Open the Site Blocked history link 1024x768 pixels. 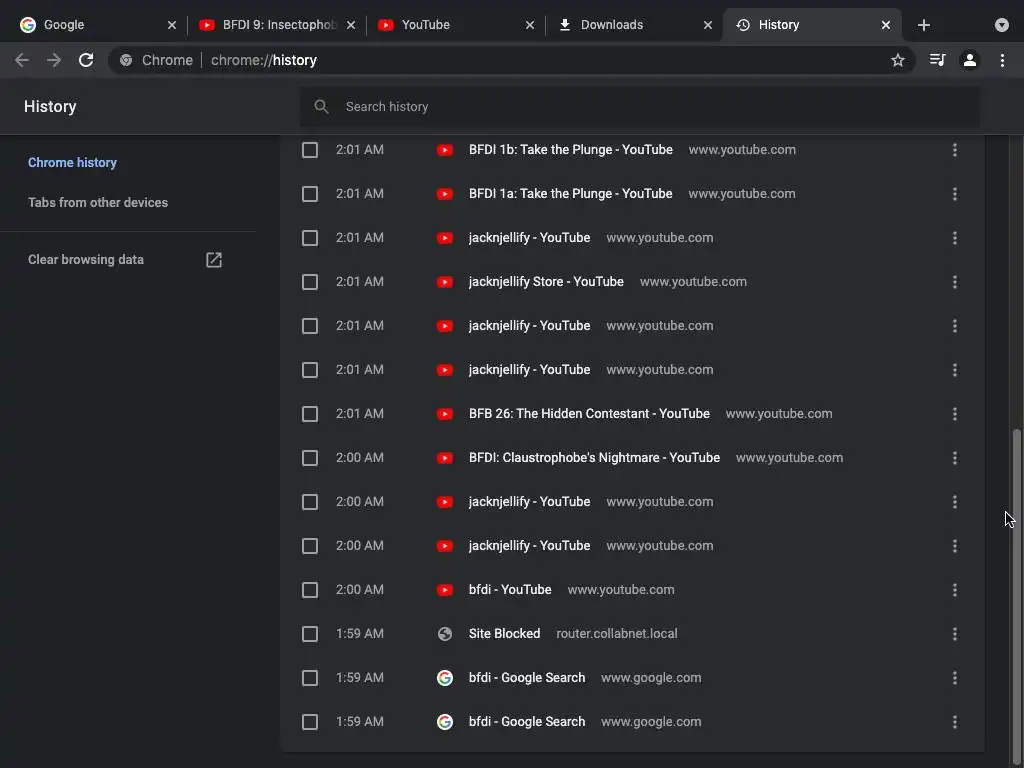[504, 633]
